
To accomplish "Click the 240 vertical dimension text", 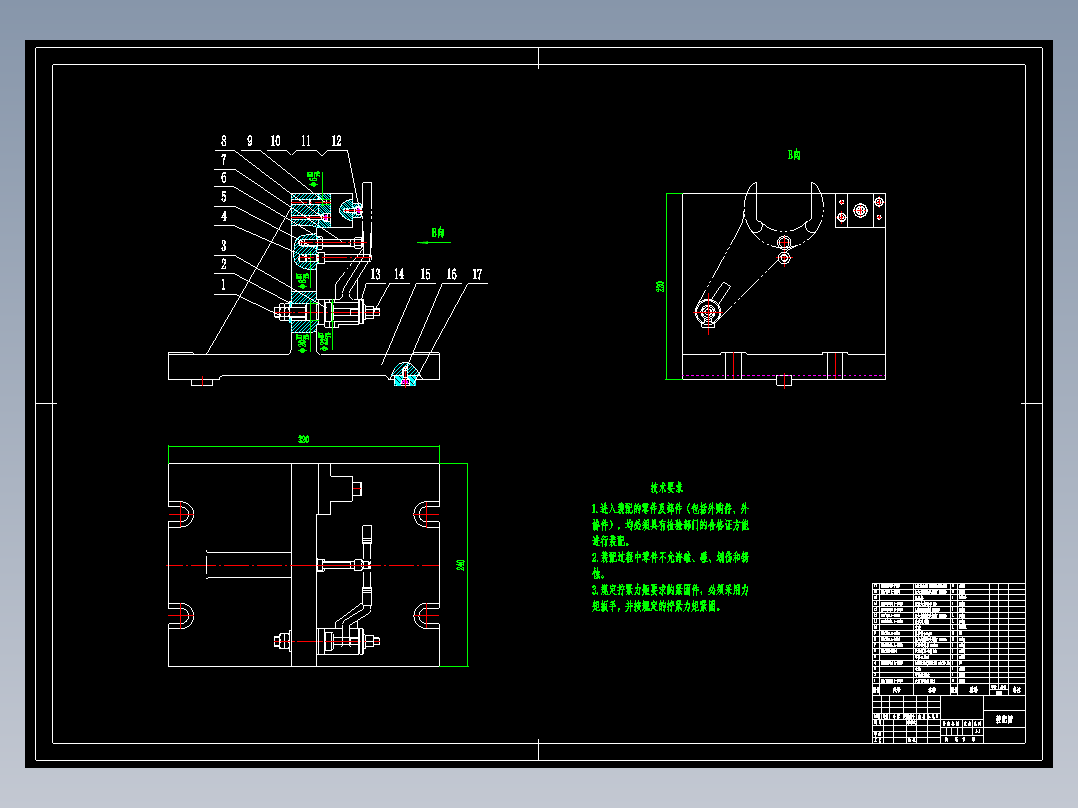I will 461,565.
